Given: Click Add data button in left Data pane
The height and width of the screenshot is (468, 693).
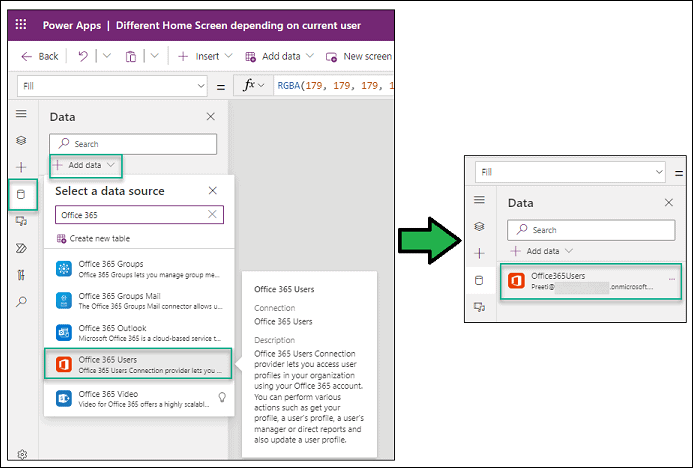Looking at the screenshot, I should coord(86,165).
